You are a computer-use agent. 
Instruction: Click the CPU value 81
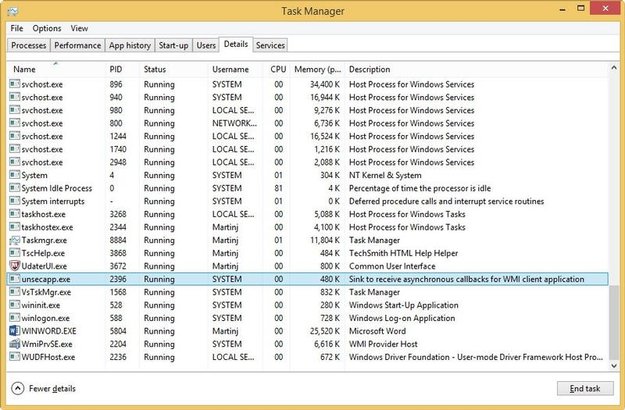click(279, 188)
